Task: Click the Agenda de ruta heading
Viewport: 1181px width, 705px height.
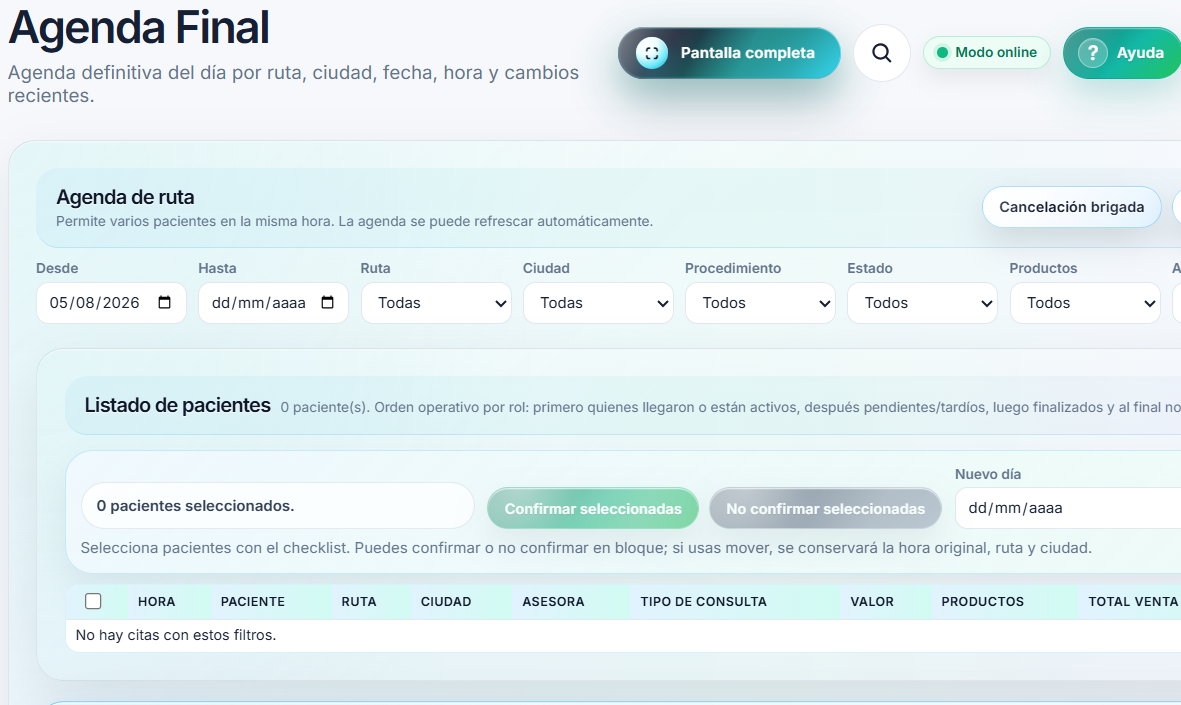Action: (x=125, y=197)
